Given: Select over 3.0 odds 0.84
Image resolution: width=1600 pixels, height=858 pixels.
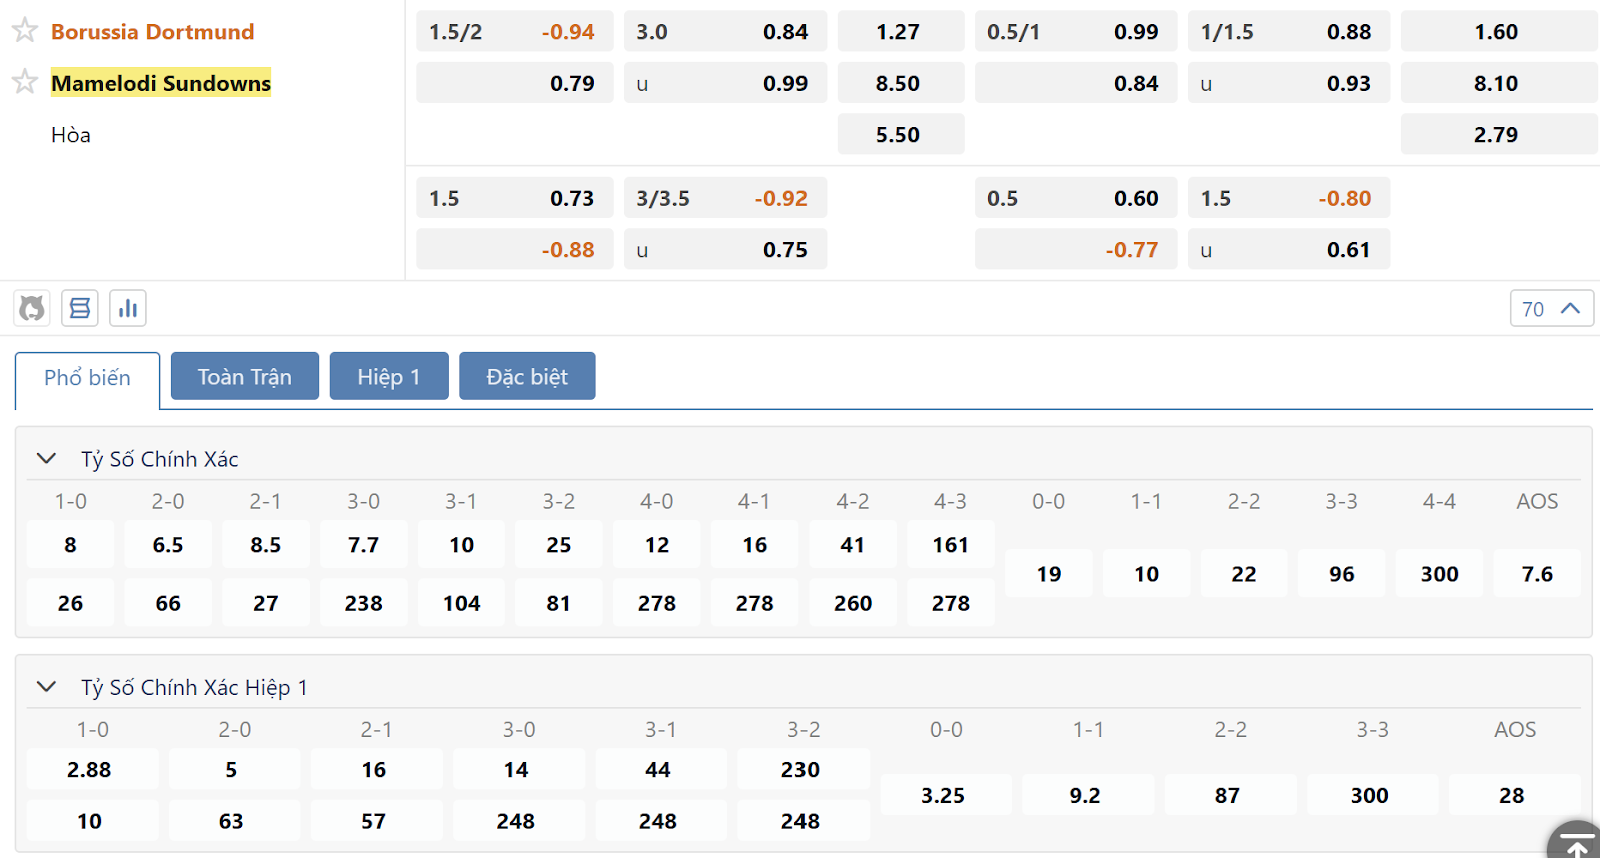Looking at the screenshot, I should [x=725, y=32].
